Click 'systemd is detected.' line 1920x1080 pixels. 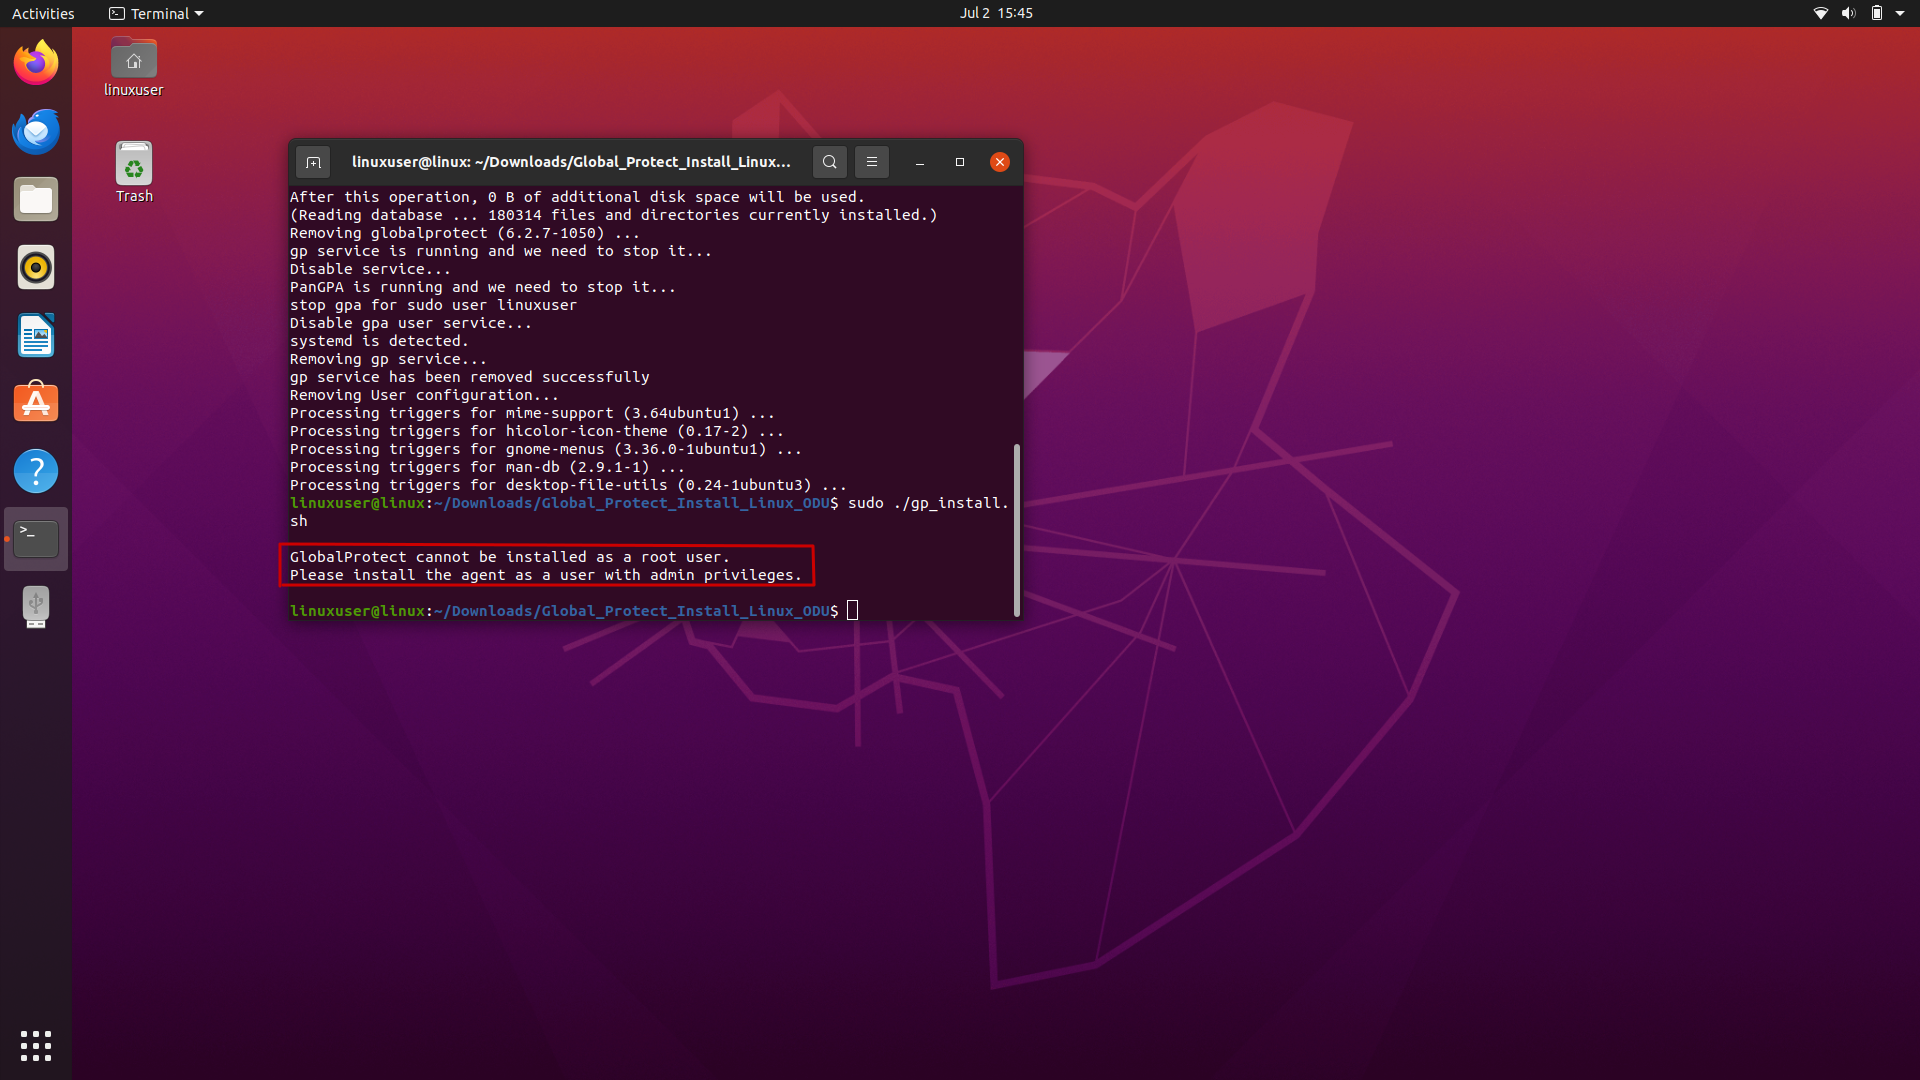click(379, 341)
